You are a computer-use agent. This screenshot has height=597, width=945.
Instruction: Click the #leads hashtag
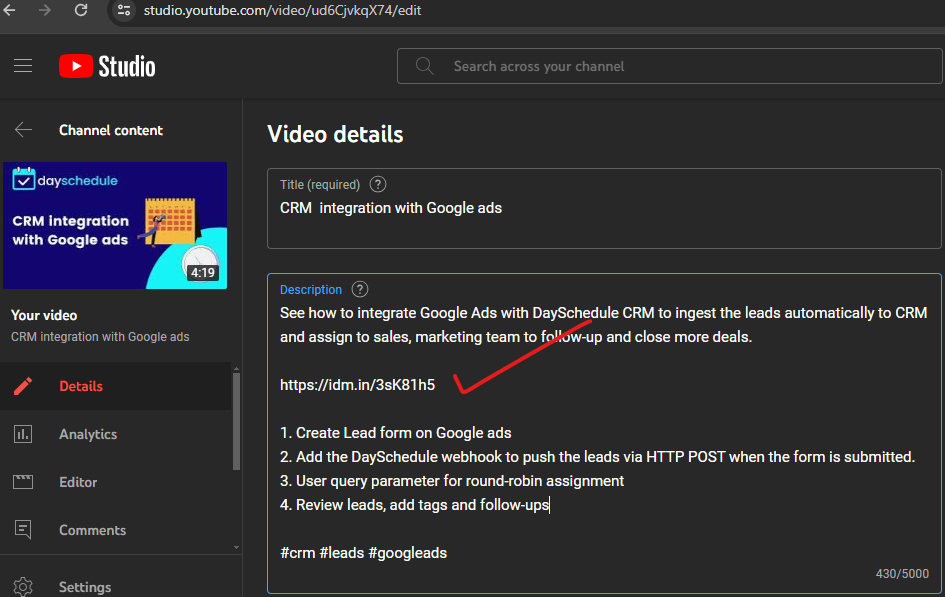[342, 553]
